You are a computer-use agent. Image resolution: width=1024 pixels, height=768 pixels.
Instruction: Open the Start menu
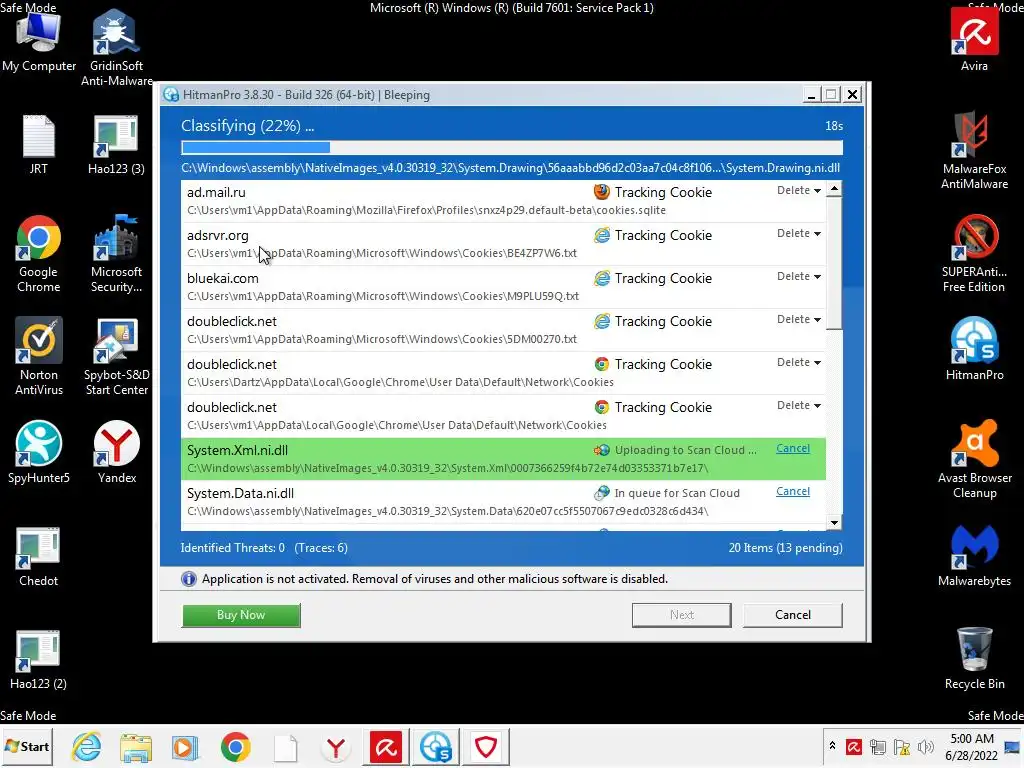[x=27, y=746]
